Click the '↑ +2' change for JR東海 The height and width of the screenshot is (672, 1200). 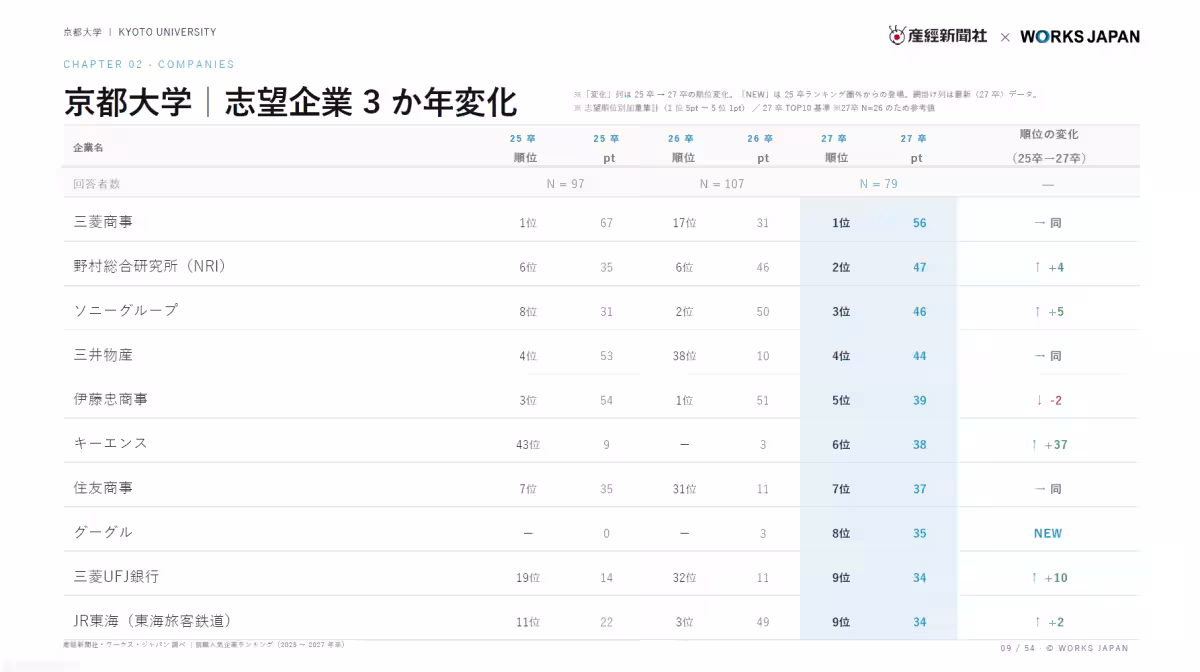tap(1048, 622)
